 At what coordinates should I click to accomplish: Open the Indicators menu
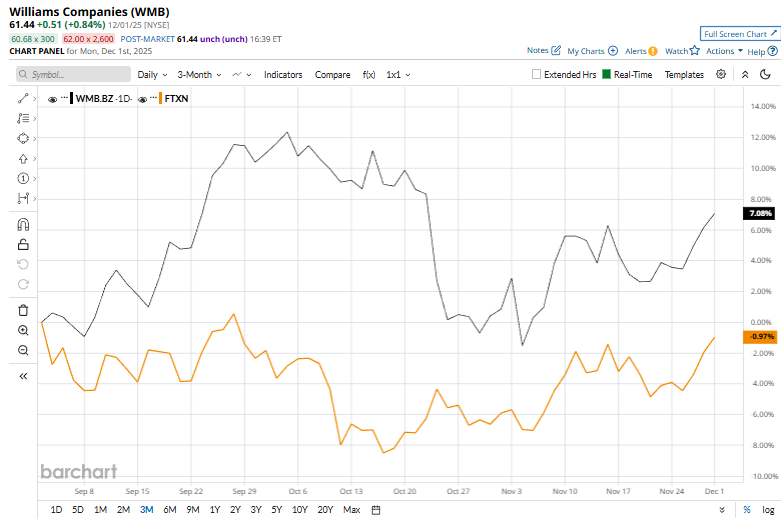point(283,75)
